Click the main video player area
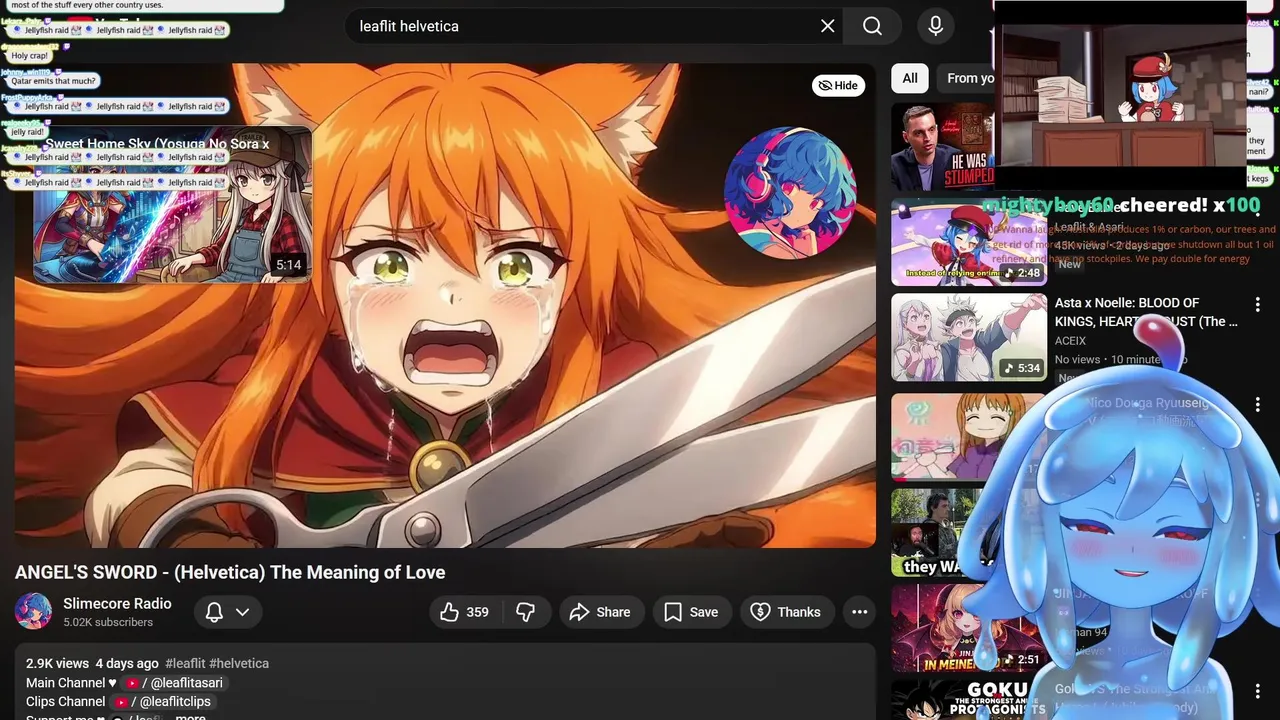 445,305
